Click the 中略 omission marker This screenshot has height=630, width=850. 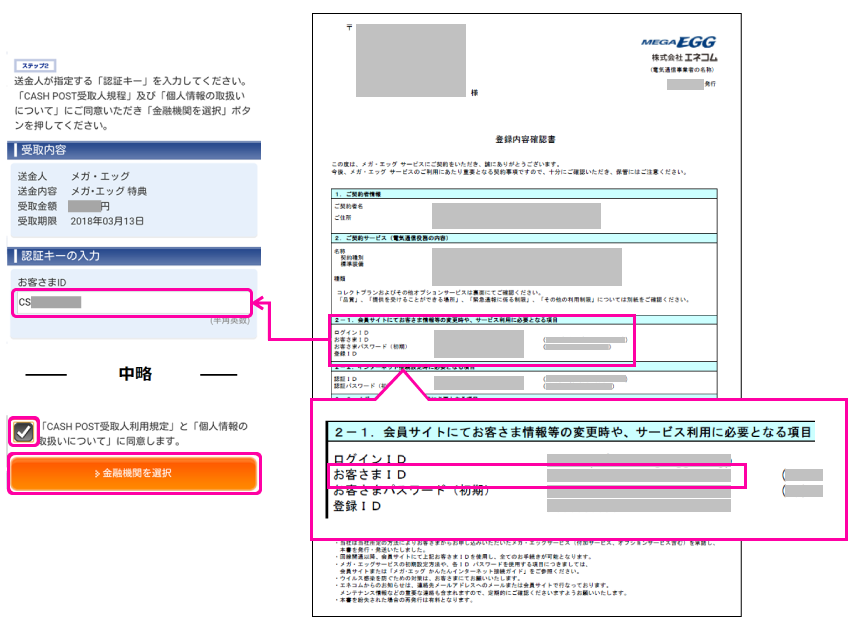pyautogui.click(x=135, y=373)
